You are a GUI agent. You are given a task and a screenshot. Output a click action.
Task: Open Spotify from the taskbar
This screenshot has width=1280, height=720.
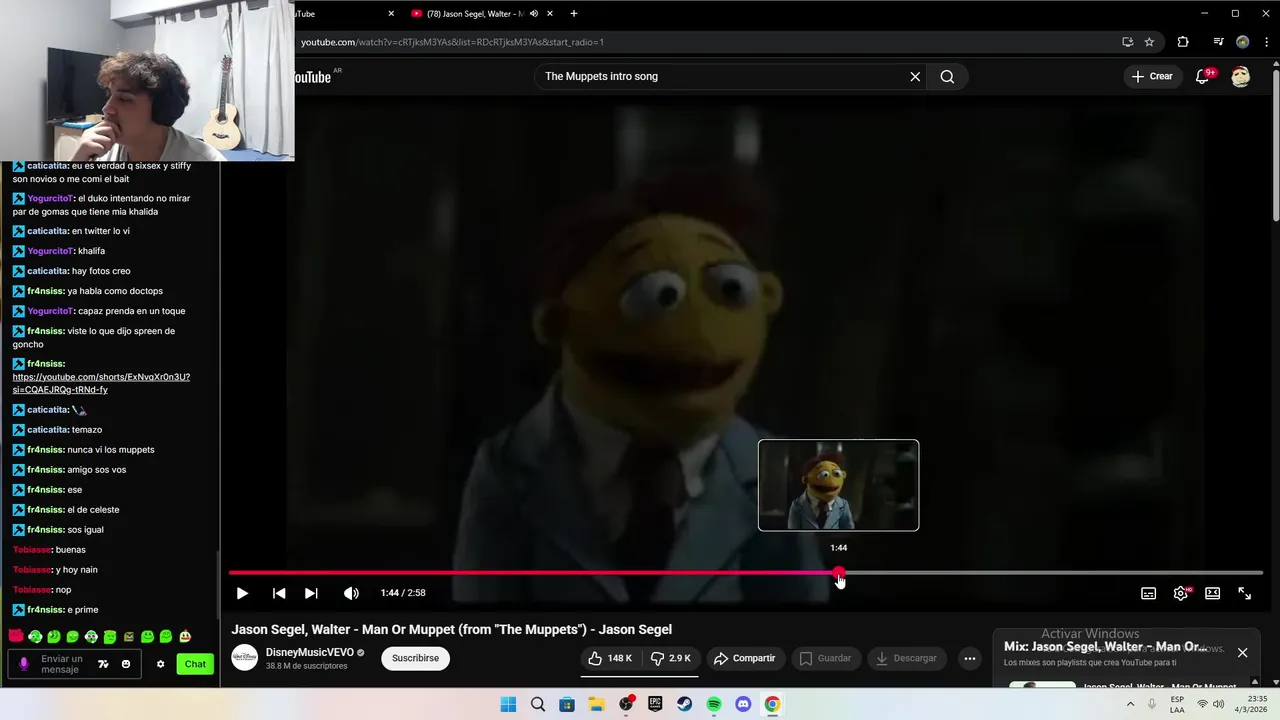[x=714, y=704]
